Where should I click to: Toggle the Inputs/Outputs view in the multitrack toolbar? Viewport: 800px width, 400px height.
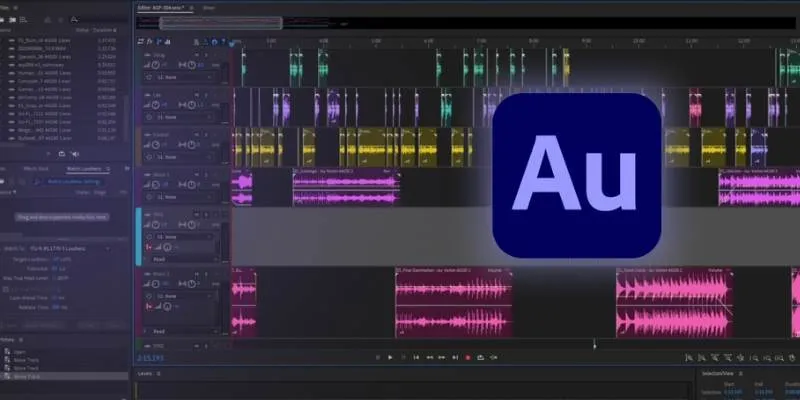click(141, 42)
